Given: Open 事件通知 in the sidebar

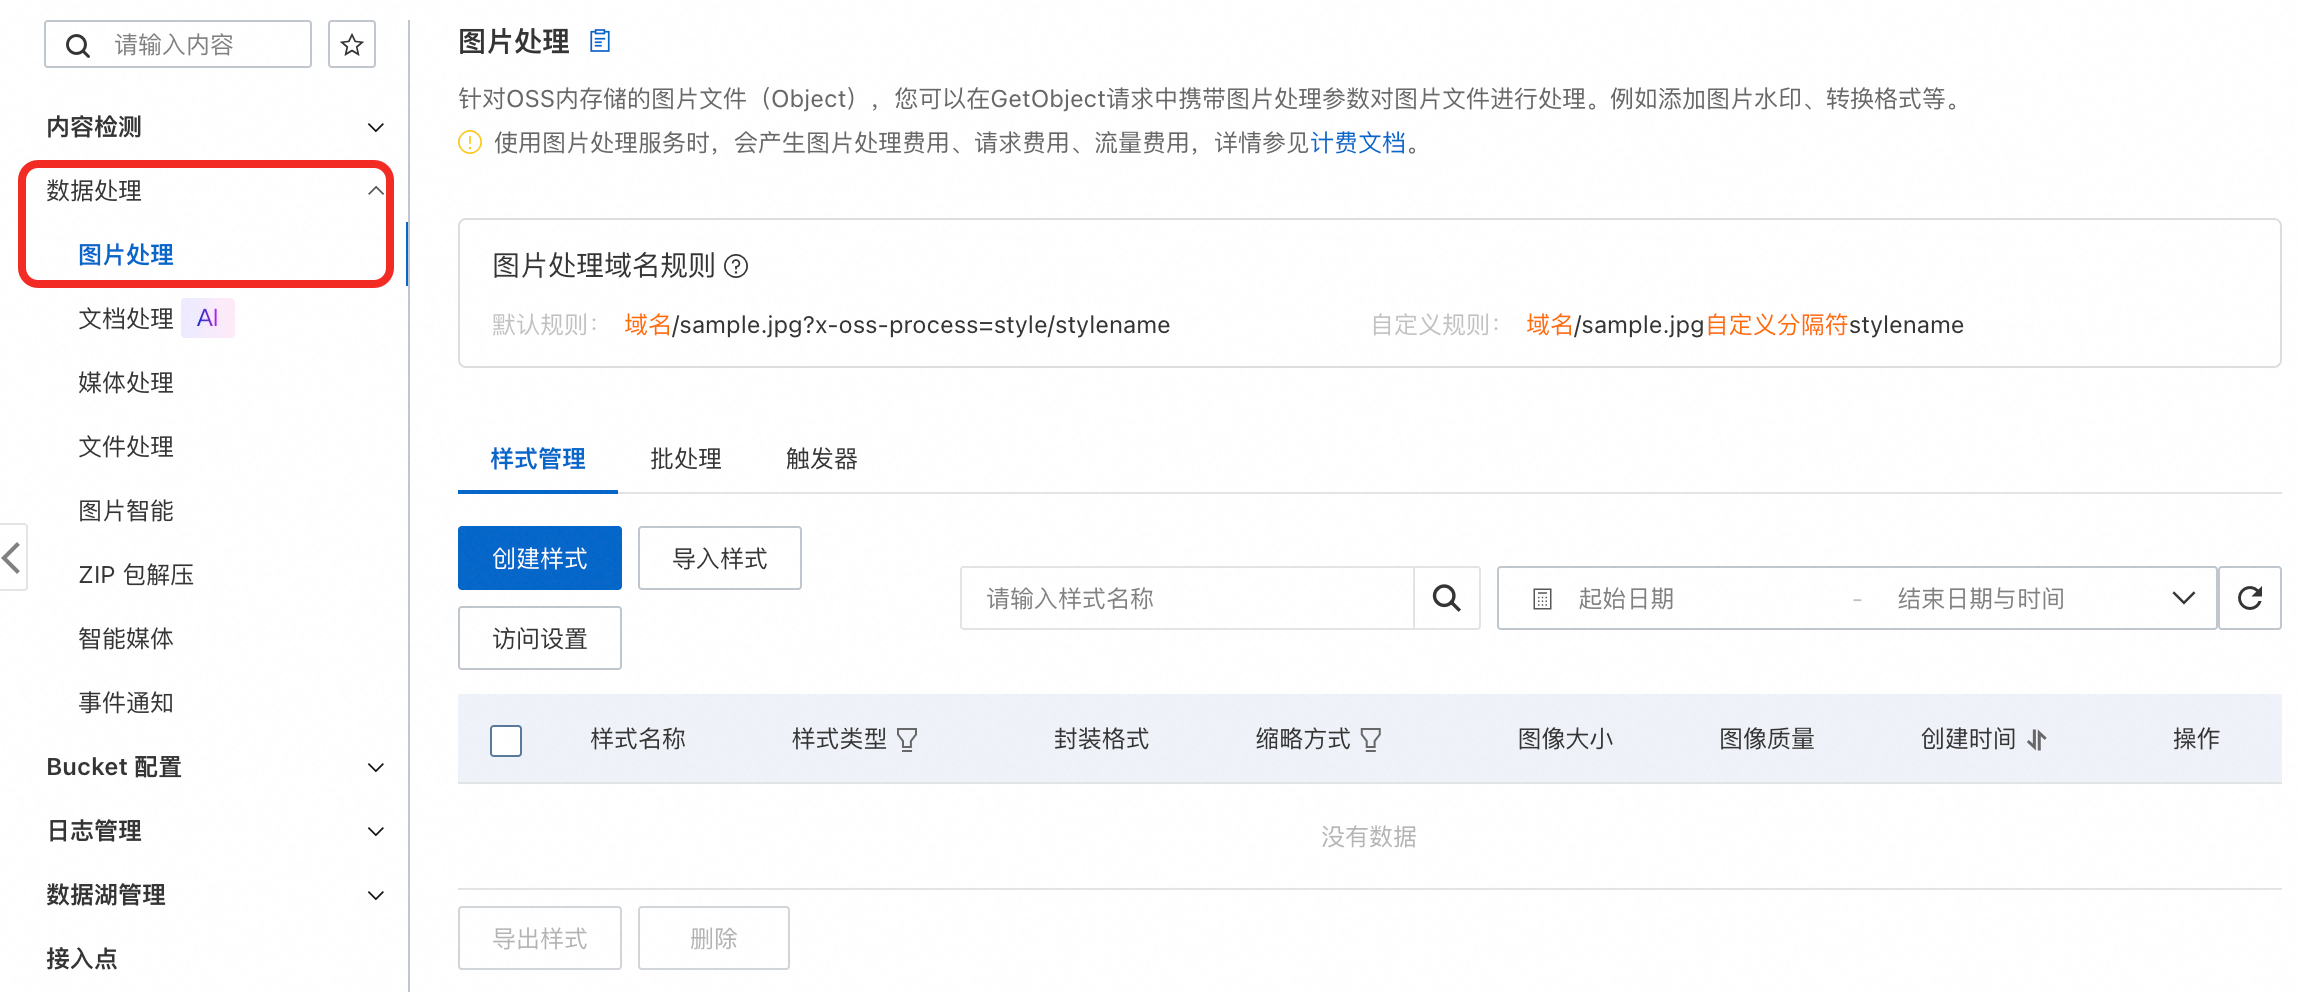Looking at the screenshot, I should (x=126, y=703).
